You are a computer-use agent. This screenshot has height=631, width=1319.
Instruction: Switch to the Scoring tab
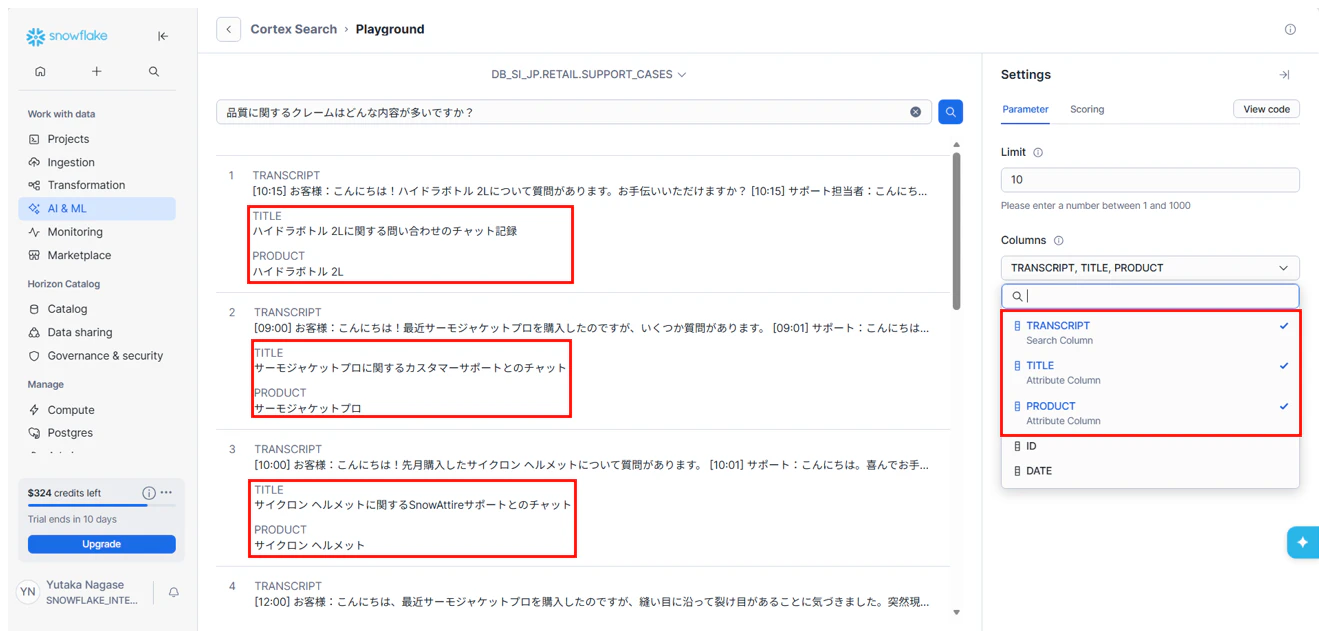point(1087,109)
